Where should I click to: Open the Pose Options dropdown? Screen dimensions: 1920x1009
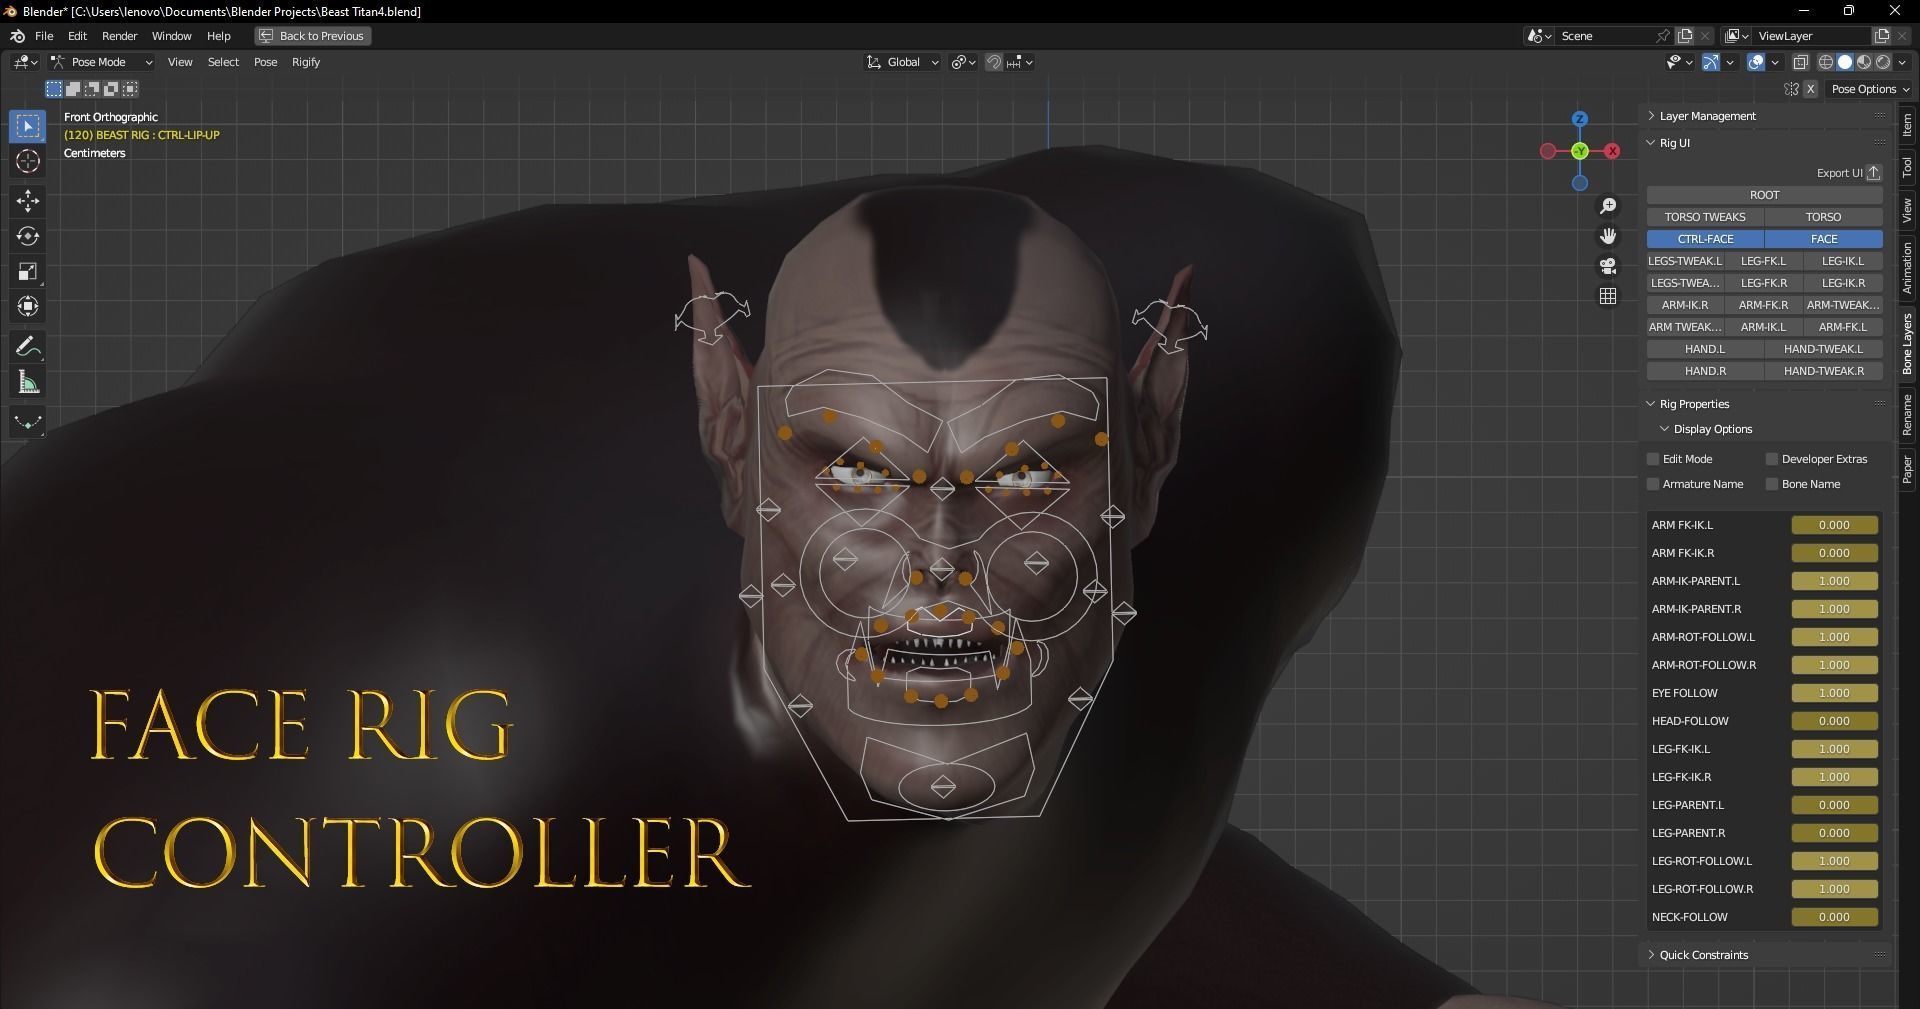1869,89
